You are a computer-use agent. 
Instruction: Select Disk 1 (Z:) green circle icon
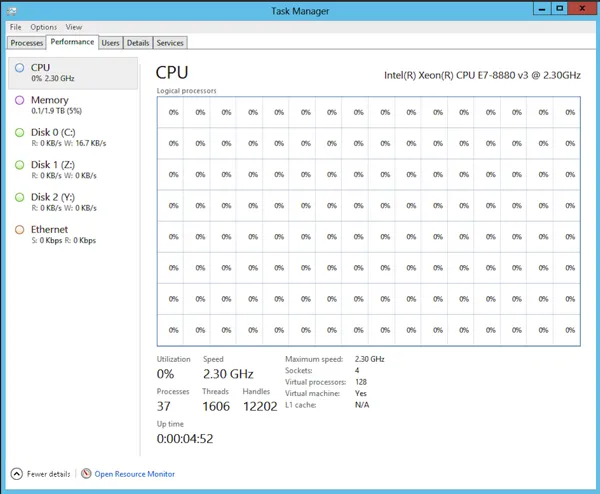[x=20, y=165]
